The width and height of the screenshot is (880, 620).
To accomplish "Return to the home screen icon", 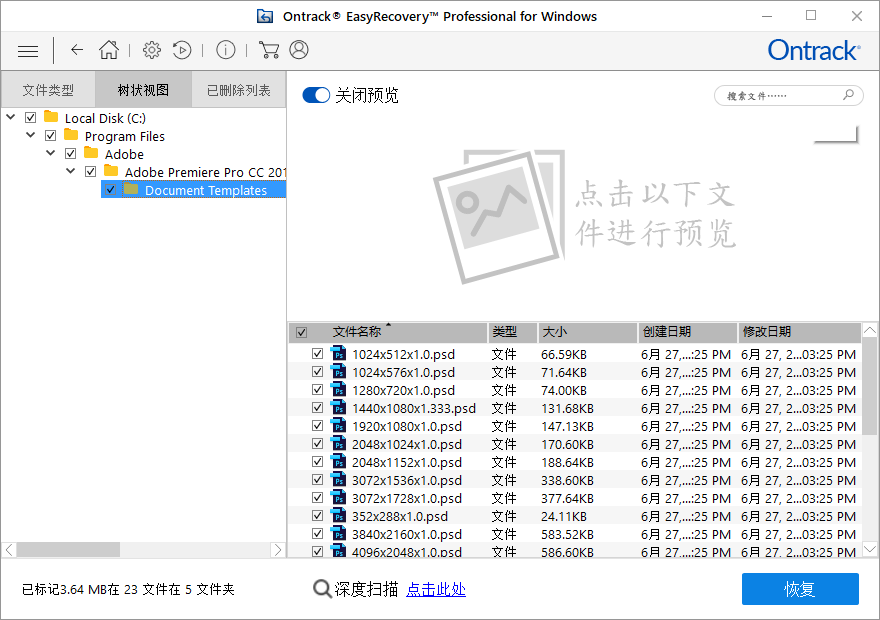I will pos(109,50).
